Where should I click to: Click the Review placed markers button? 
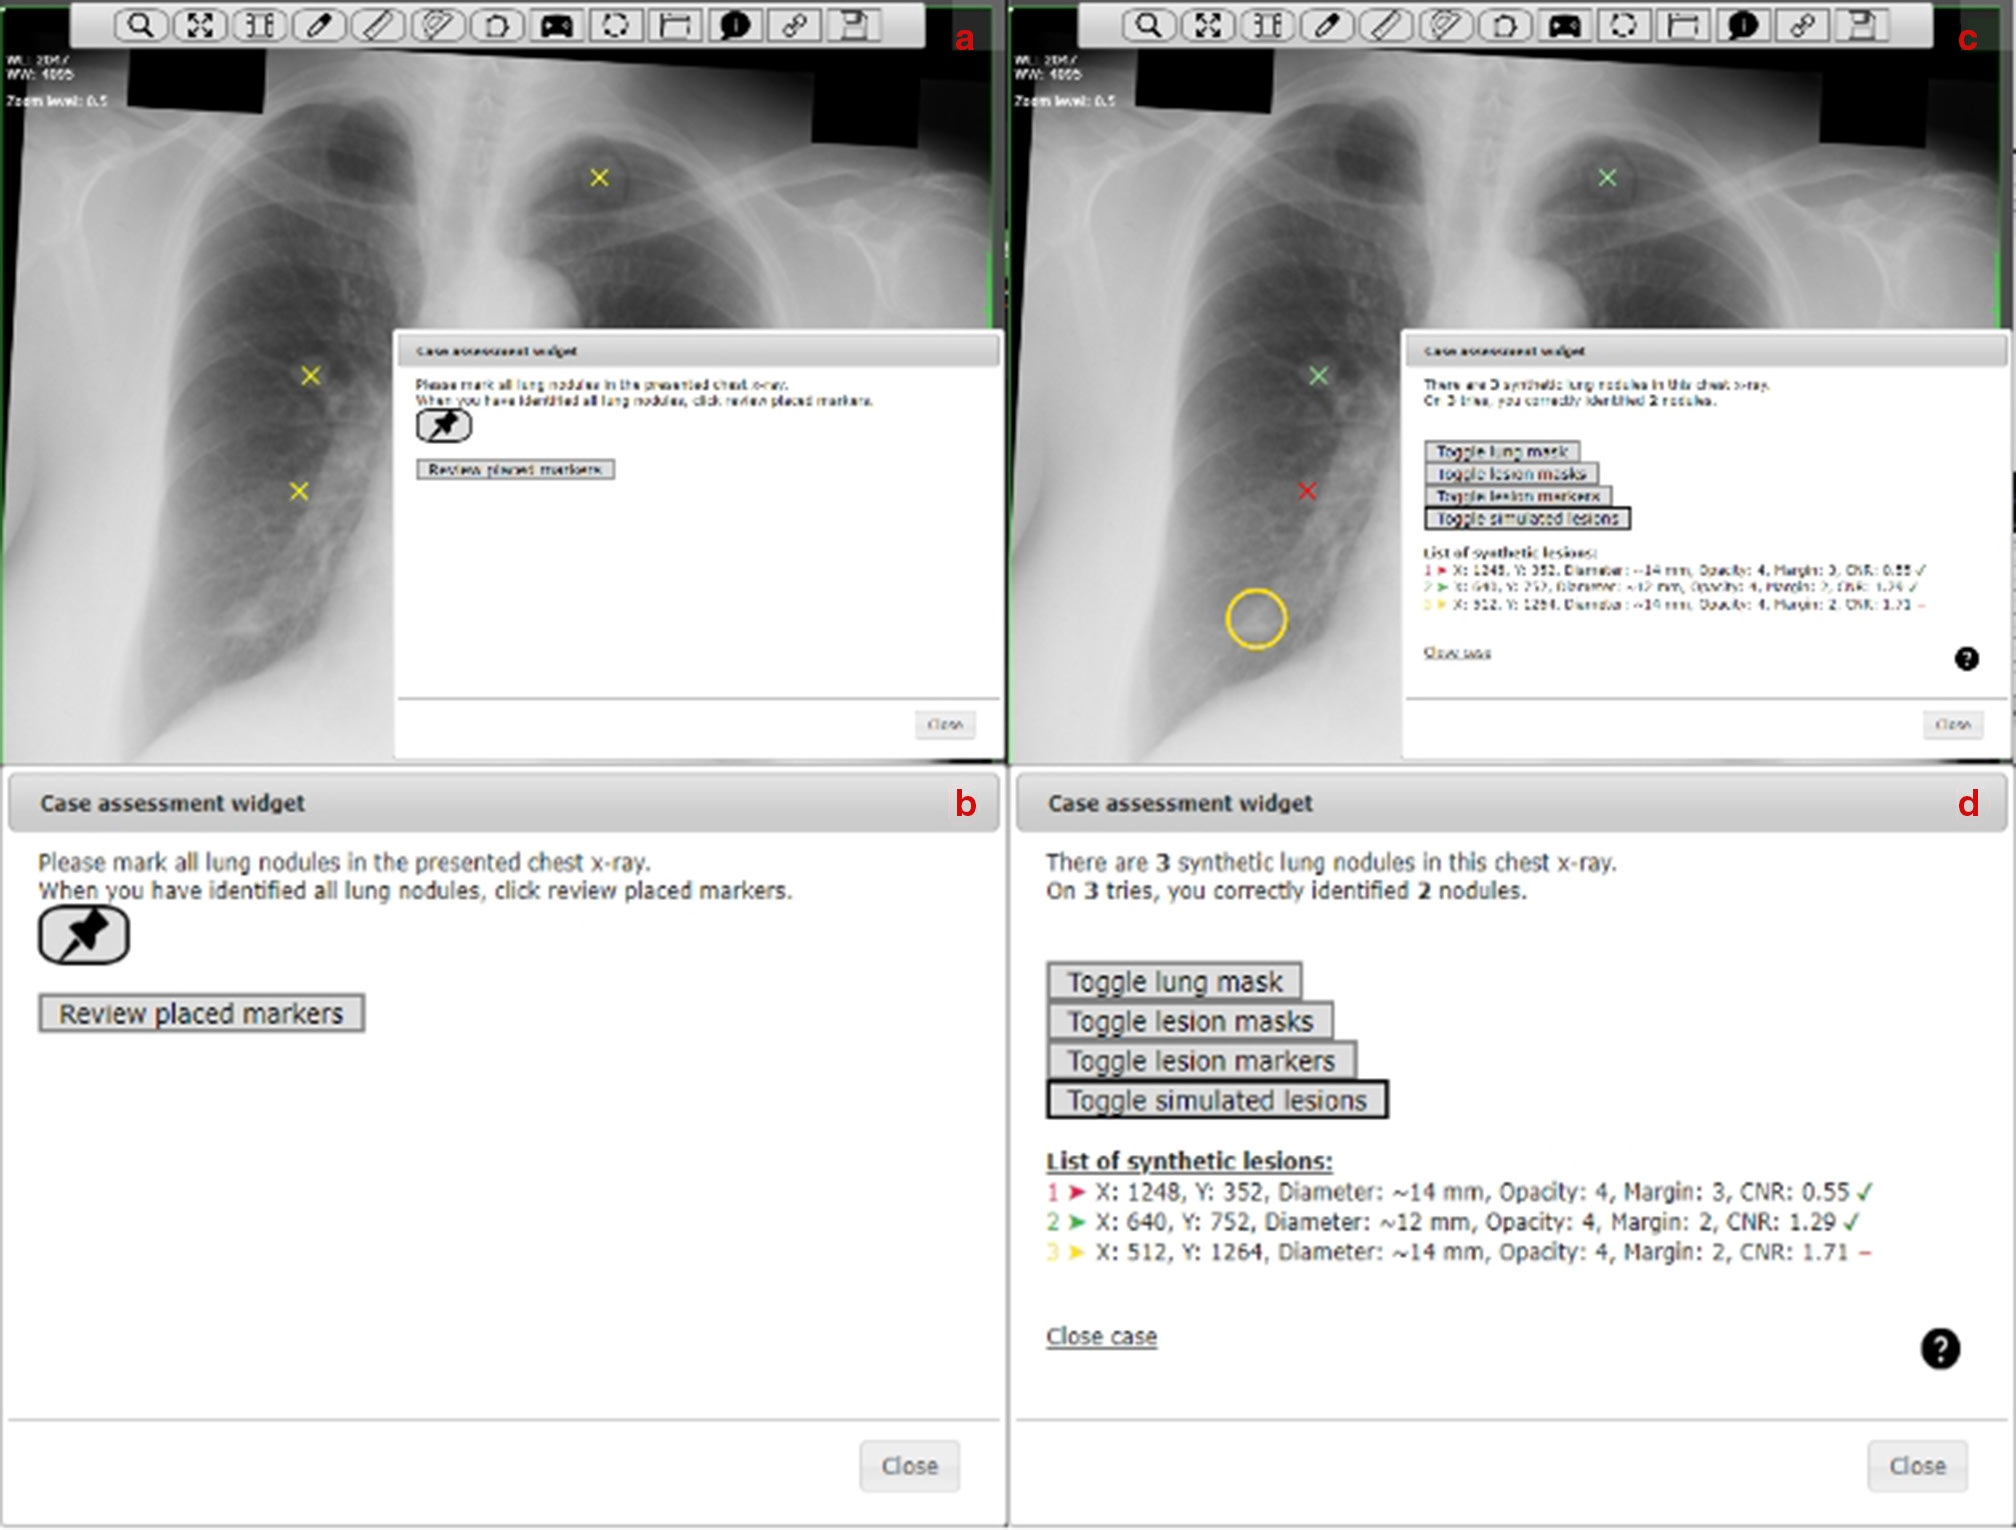[x=202, y=1013]
